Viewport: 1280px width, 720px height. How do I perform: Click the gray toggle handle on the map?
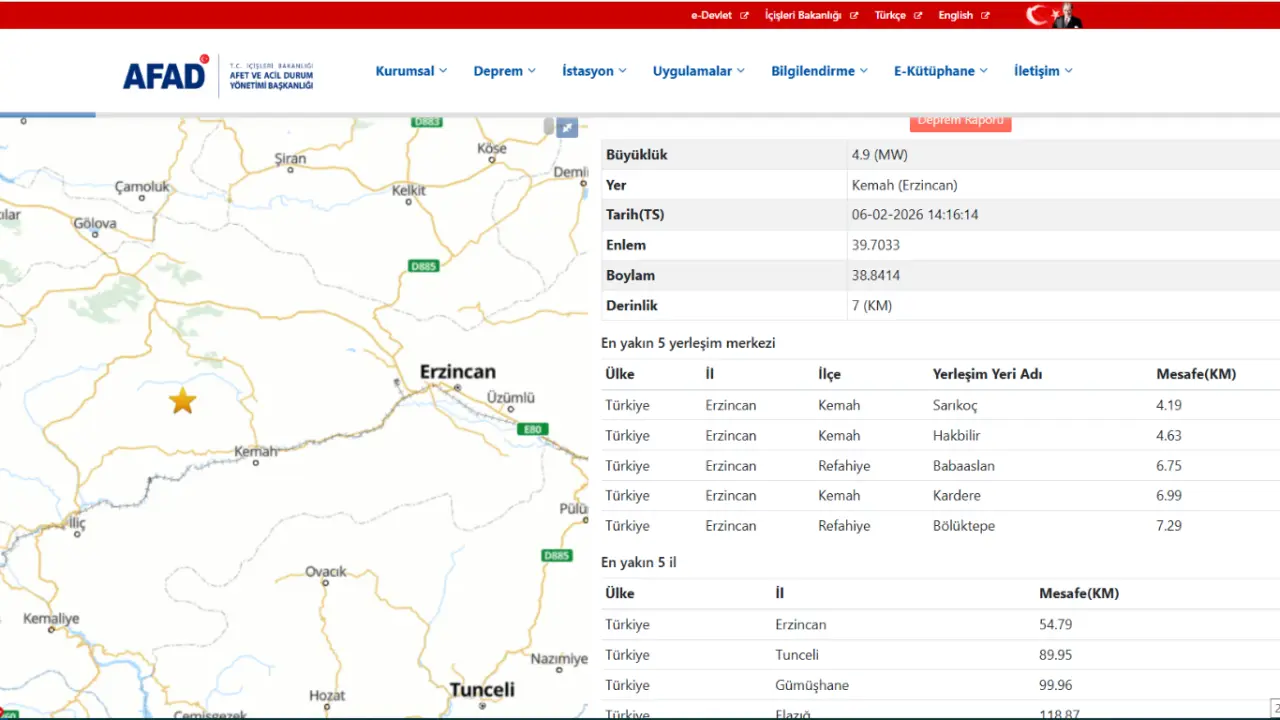coord(548,126)
